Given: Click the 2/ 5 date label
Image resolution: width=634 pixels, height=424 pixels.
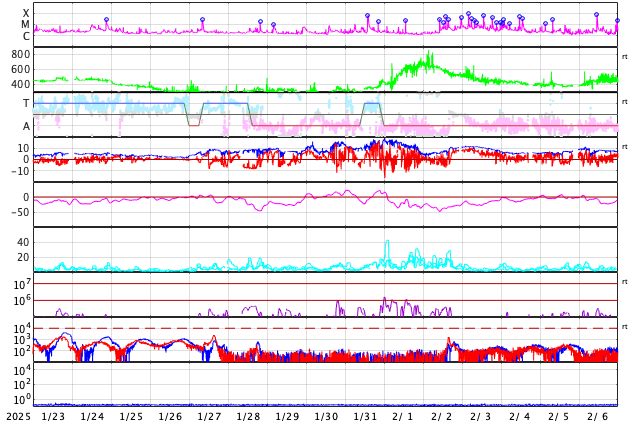Looking at the screenshot, I should [x=559, y=417].
